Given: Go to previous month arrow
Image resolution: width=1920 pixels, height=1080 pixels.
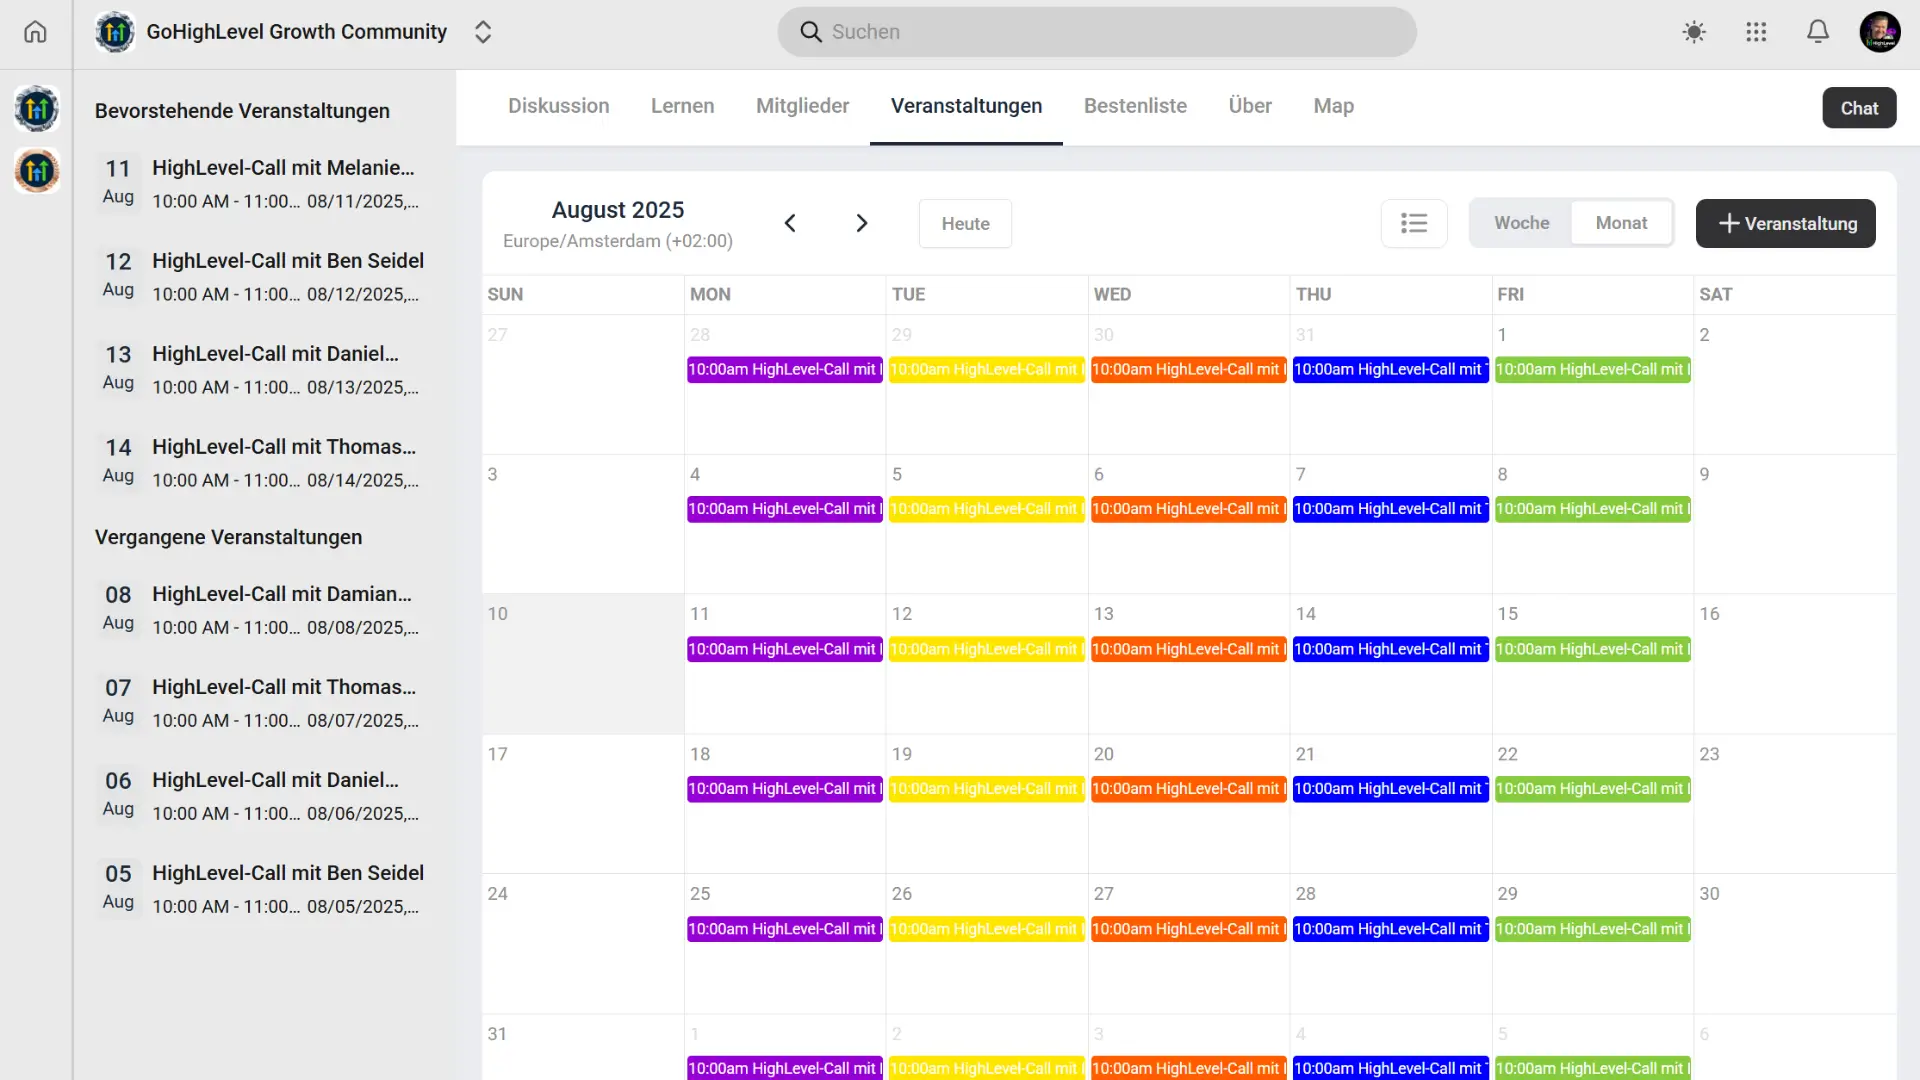Looking at the screenshot, I should point(790,223).
